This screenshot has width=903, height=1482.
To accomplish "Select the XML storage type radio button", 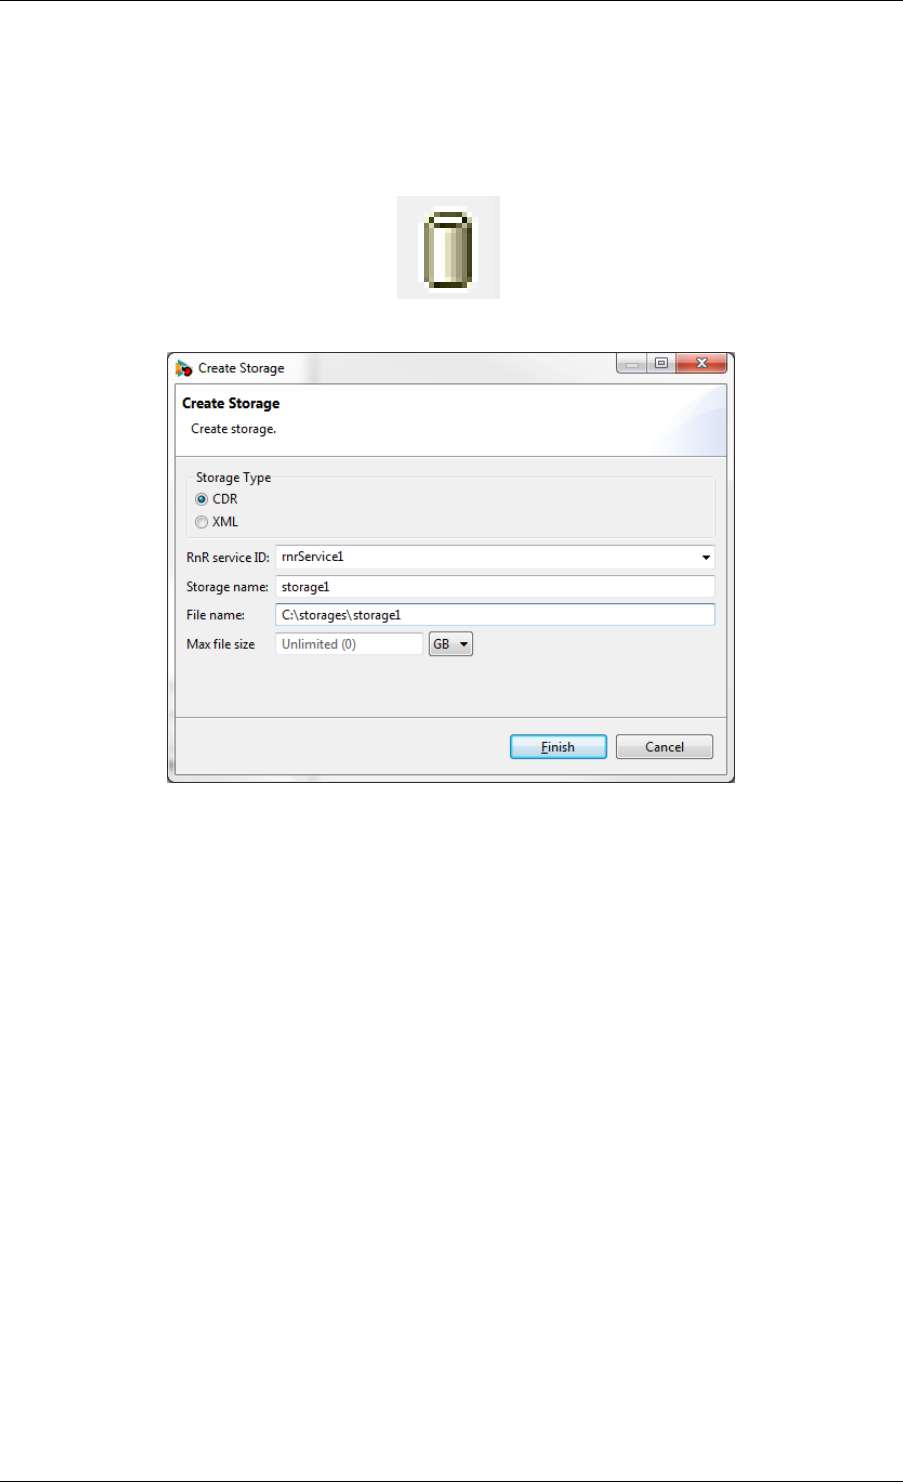I will point(202,522).
